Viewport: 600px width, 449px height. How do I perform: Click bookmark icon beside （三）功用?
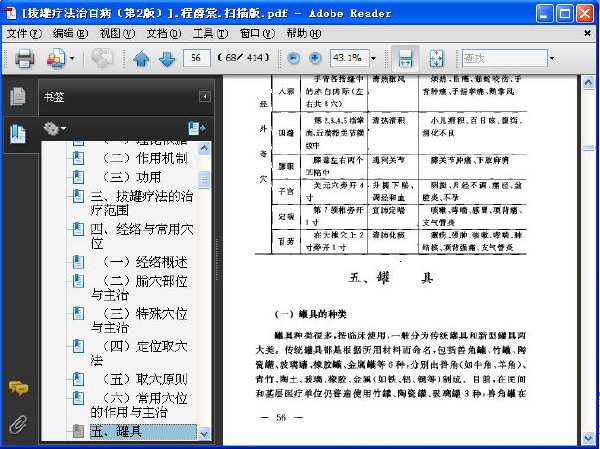coord(78,177)
